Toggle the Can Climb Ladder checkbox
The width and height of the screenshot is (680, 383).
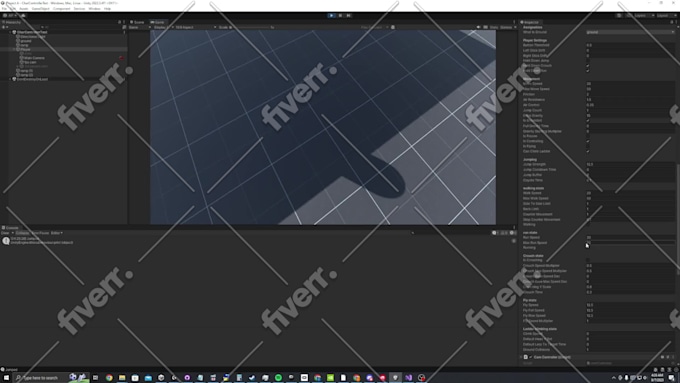588,151
